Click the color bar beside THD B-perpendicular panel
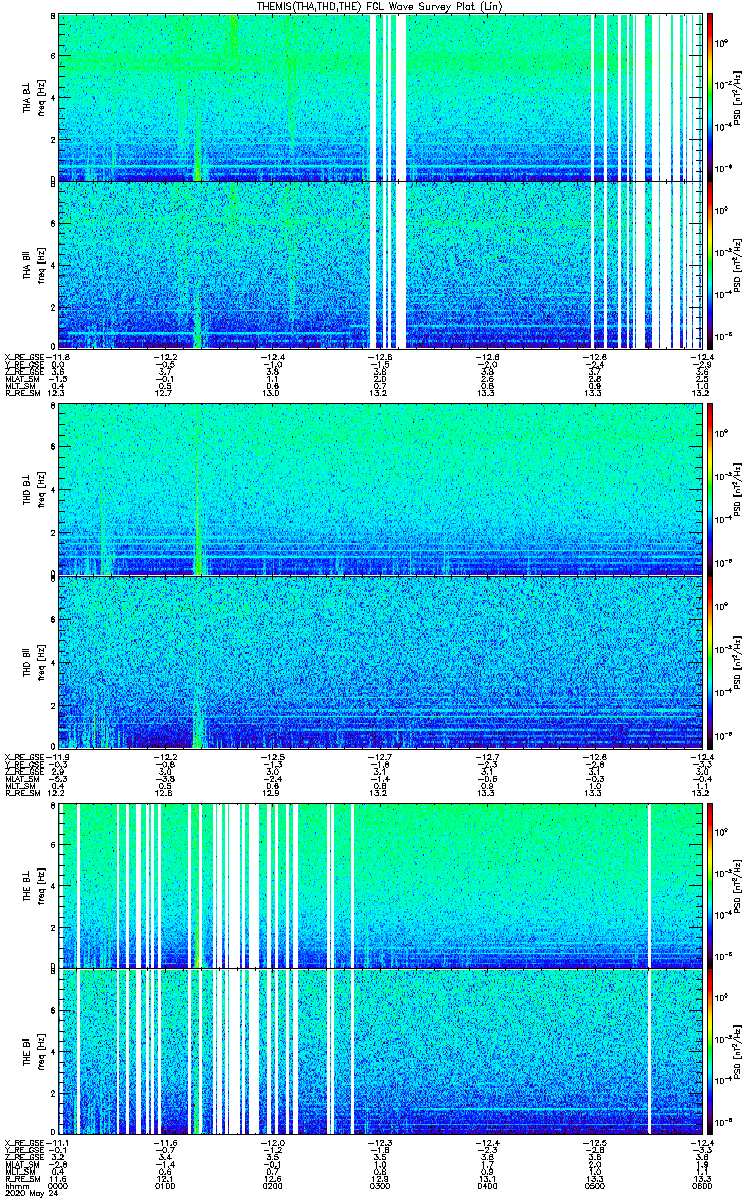Image resolution: width=750 pixels, height=1200 pixels. pos(711,489)
